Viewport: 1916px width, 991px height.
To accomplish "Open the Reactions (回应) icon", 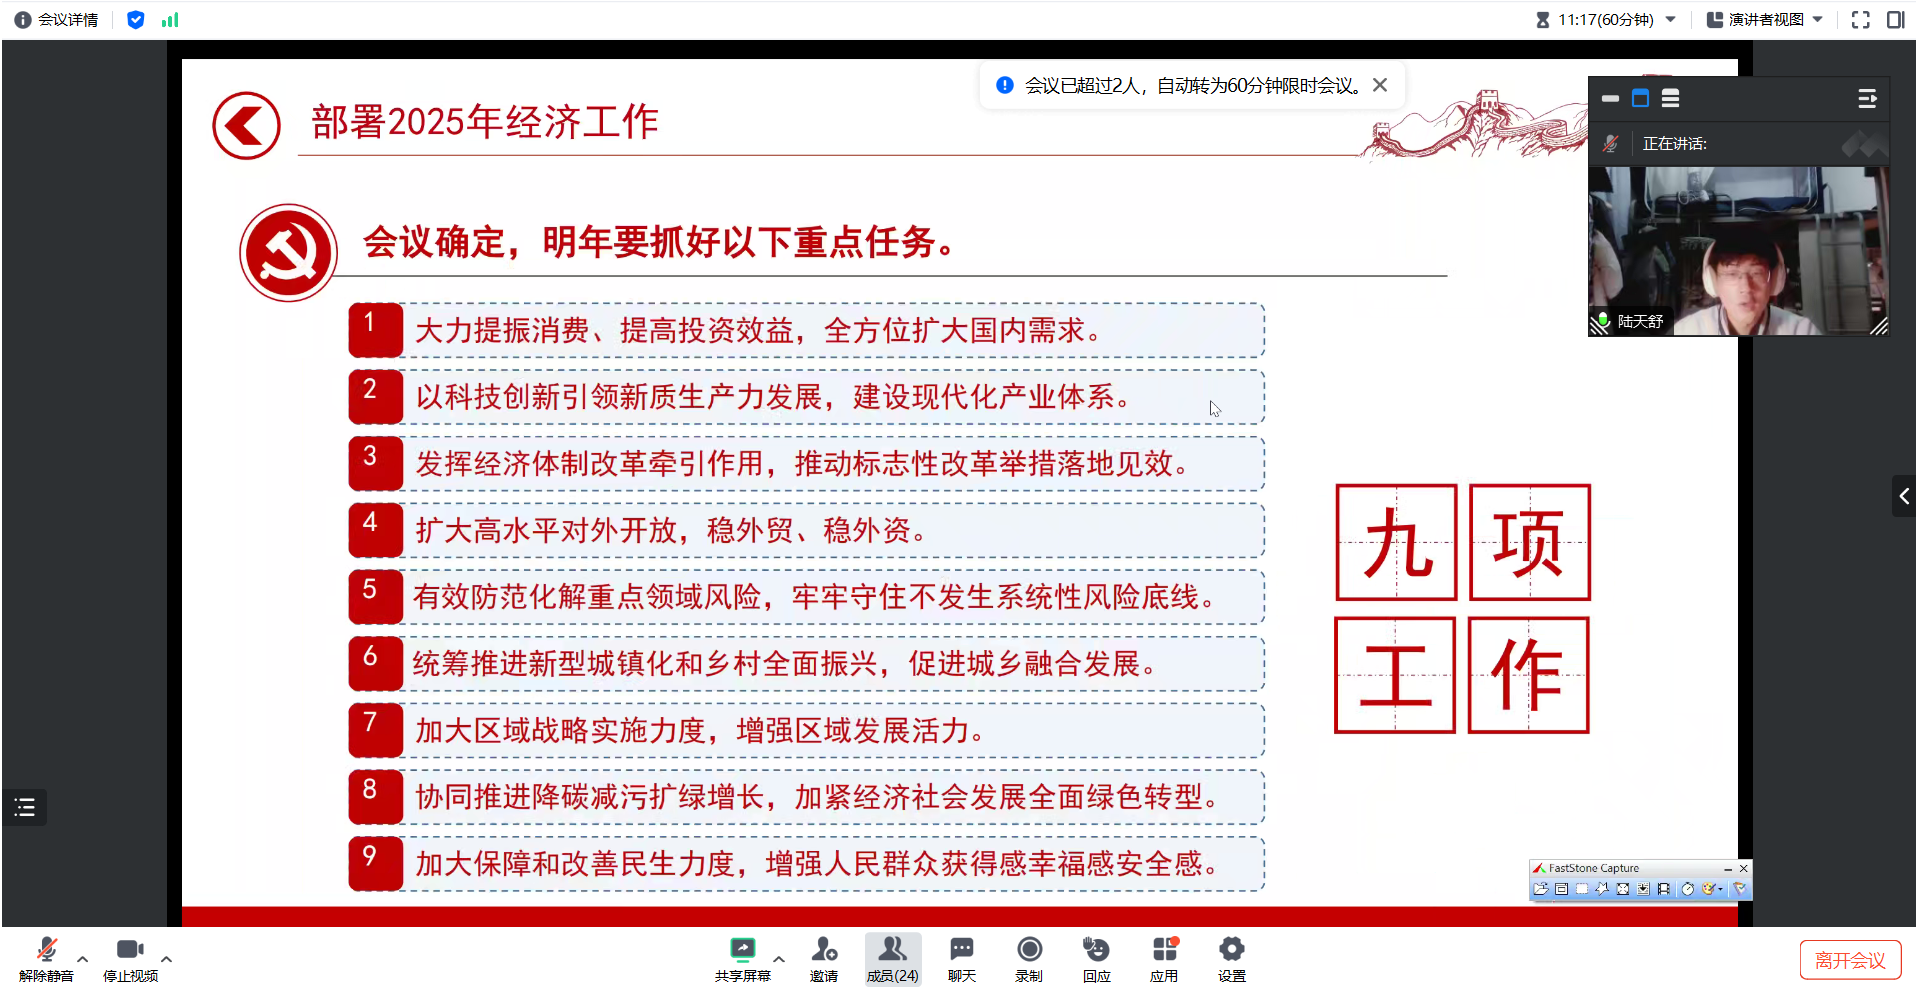I will pos(1096,950).
